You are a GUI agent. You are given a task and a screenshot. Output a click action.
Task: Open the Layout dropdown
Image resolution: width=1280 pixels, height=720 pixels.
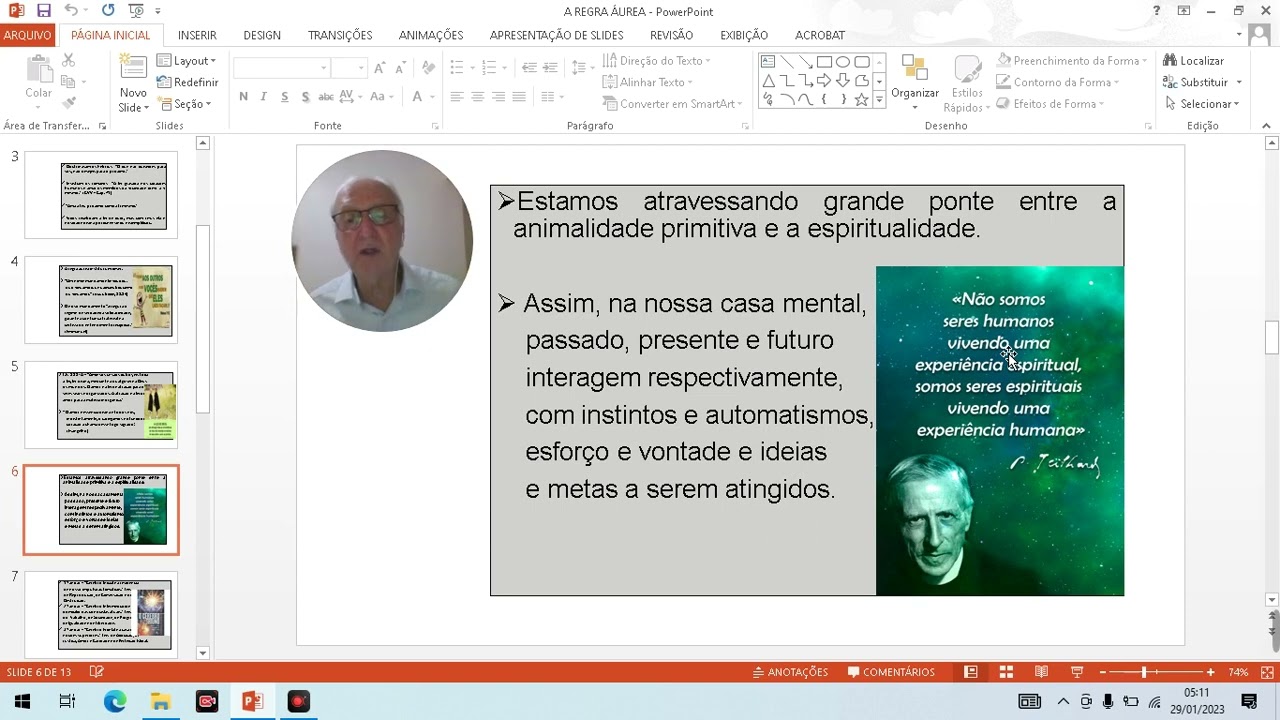pyautogui.click(x=187, y=61)
